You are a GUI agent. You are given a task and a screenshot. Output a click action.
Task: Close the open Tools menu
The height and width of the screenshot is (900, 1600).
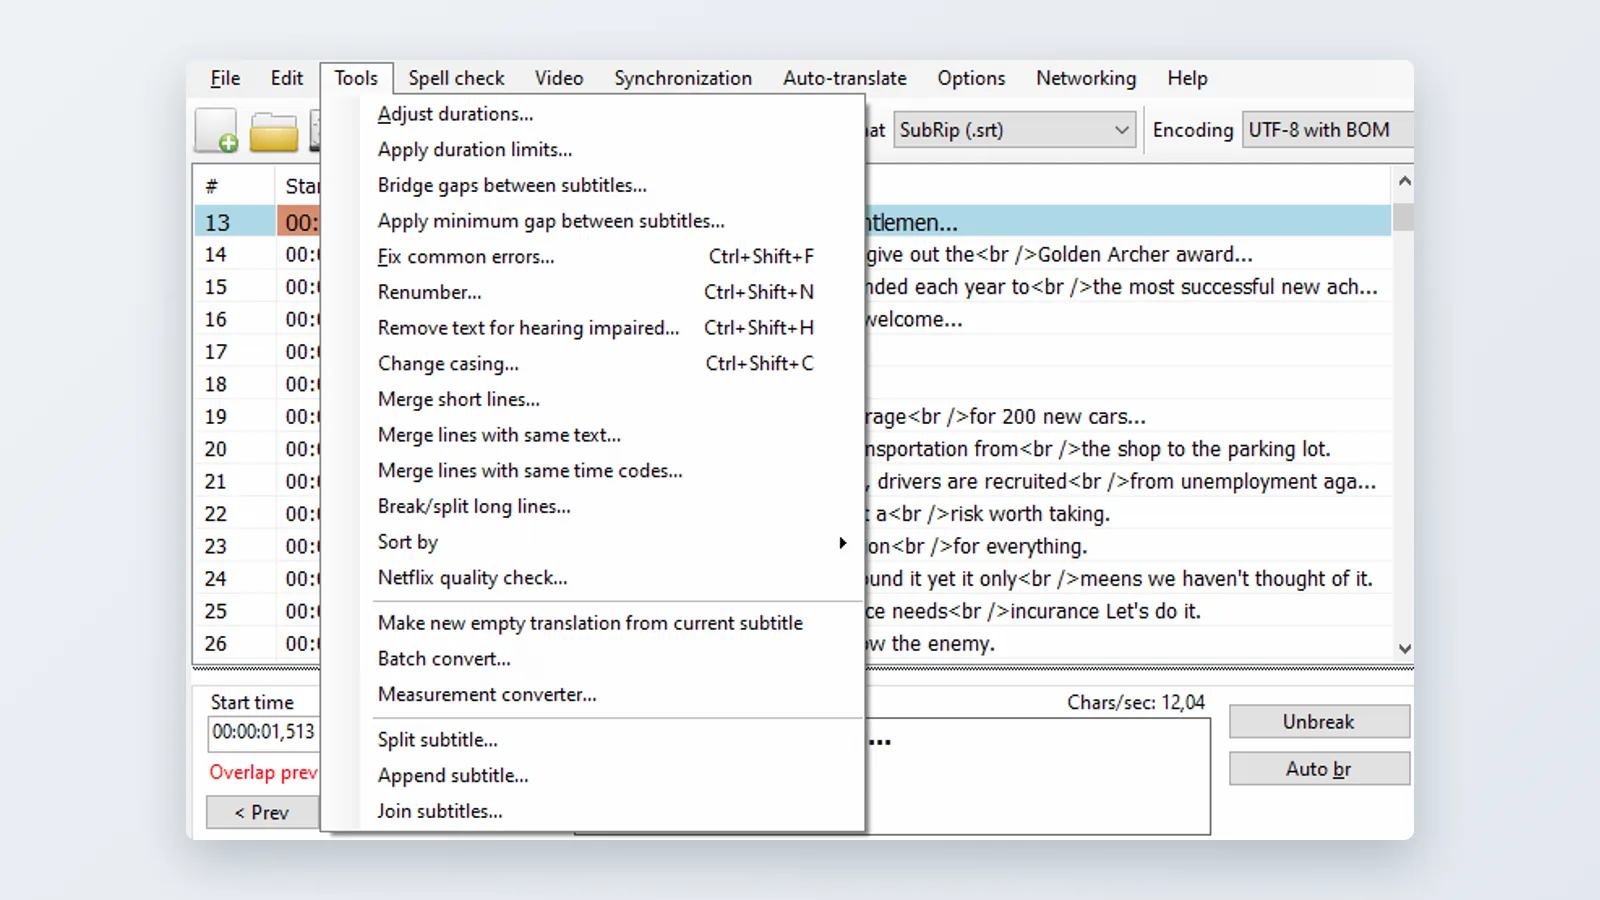pos(356,78)
